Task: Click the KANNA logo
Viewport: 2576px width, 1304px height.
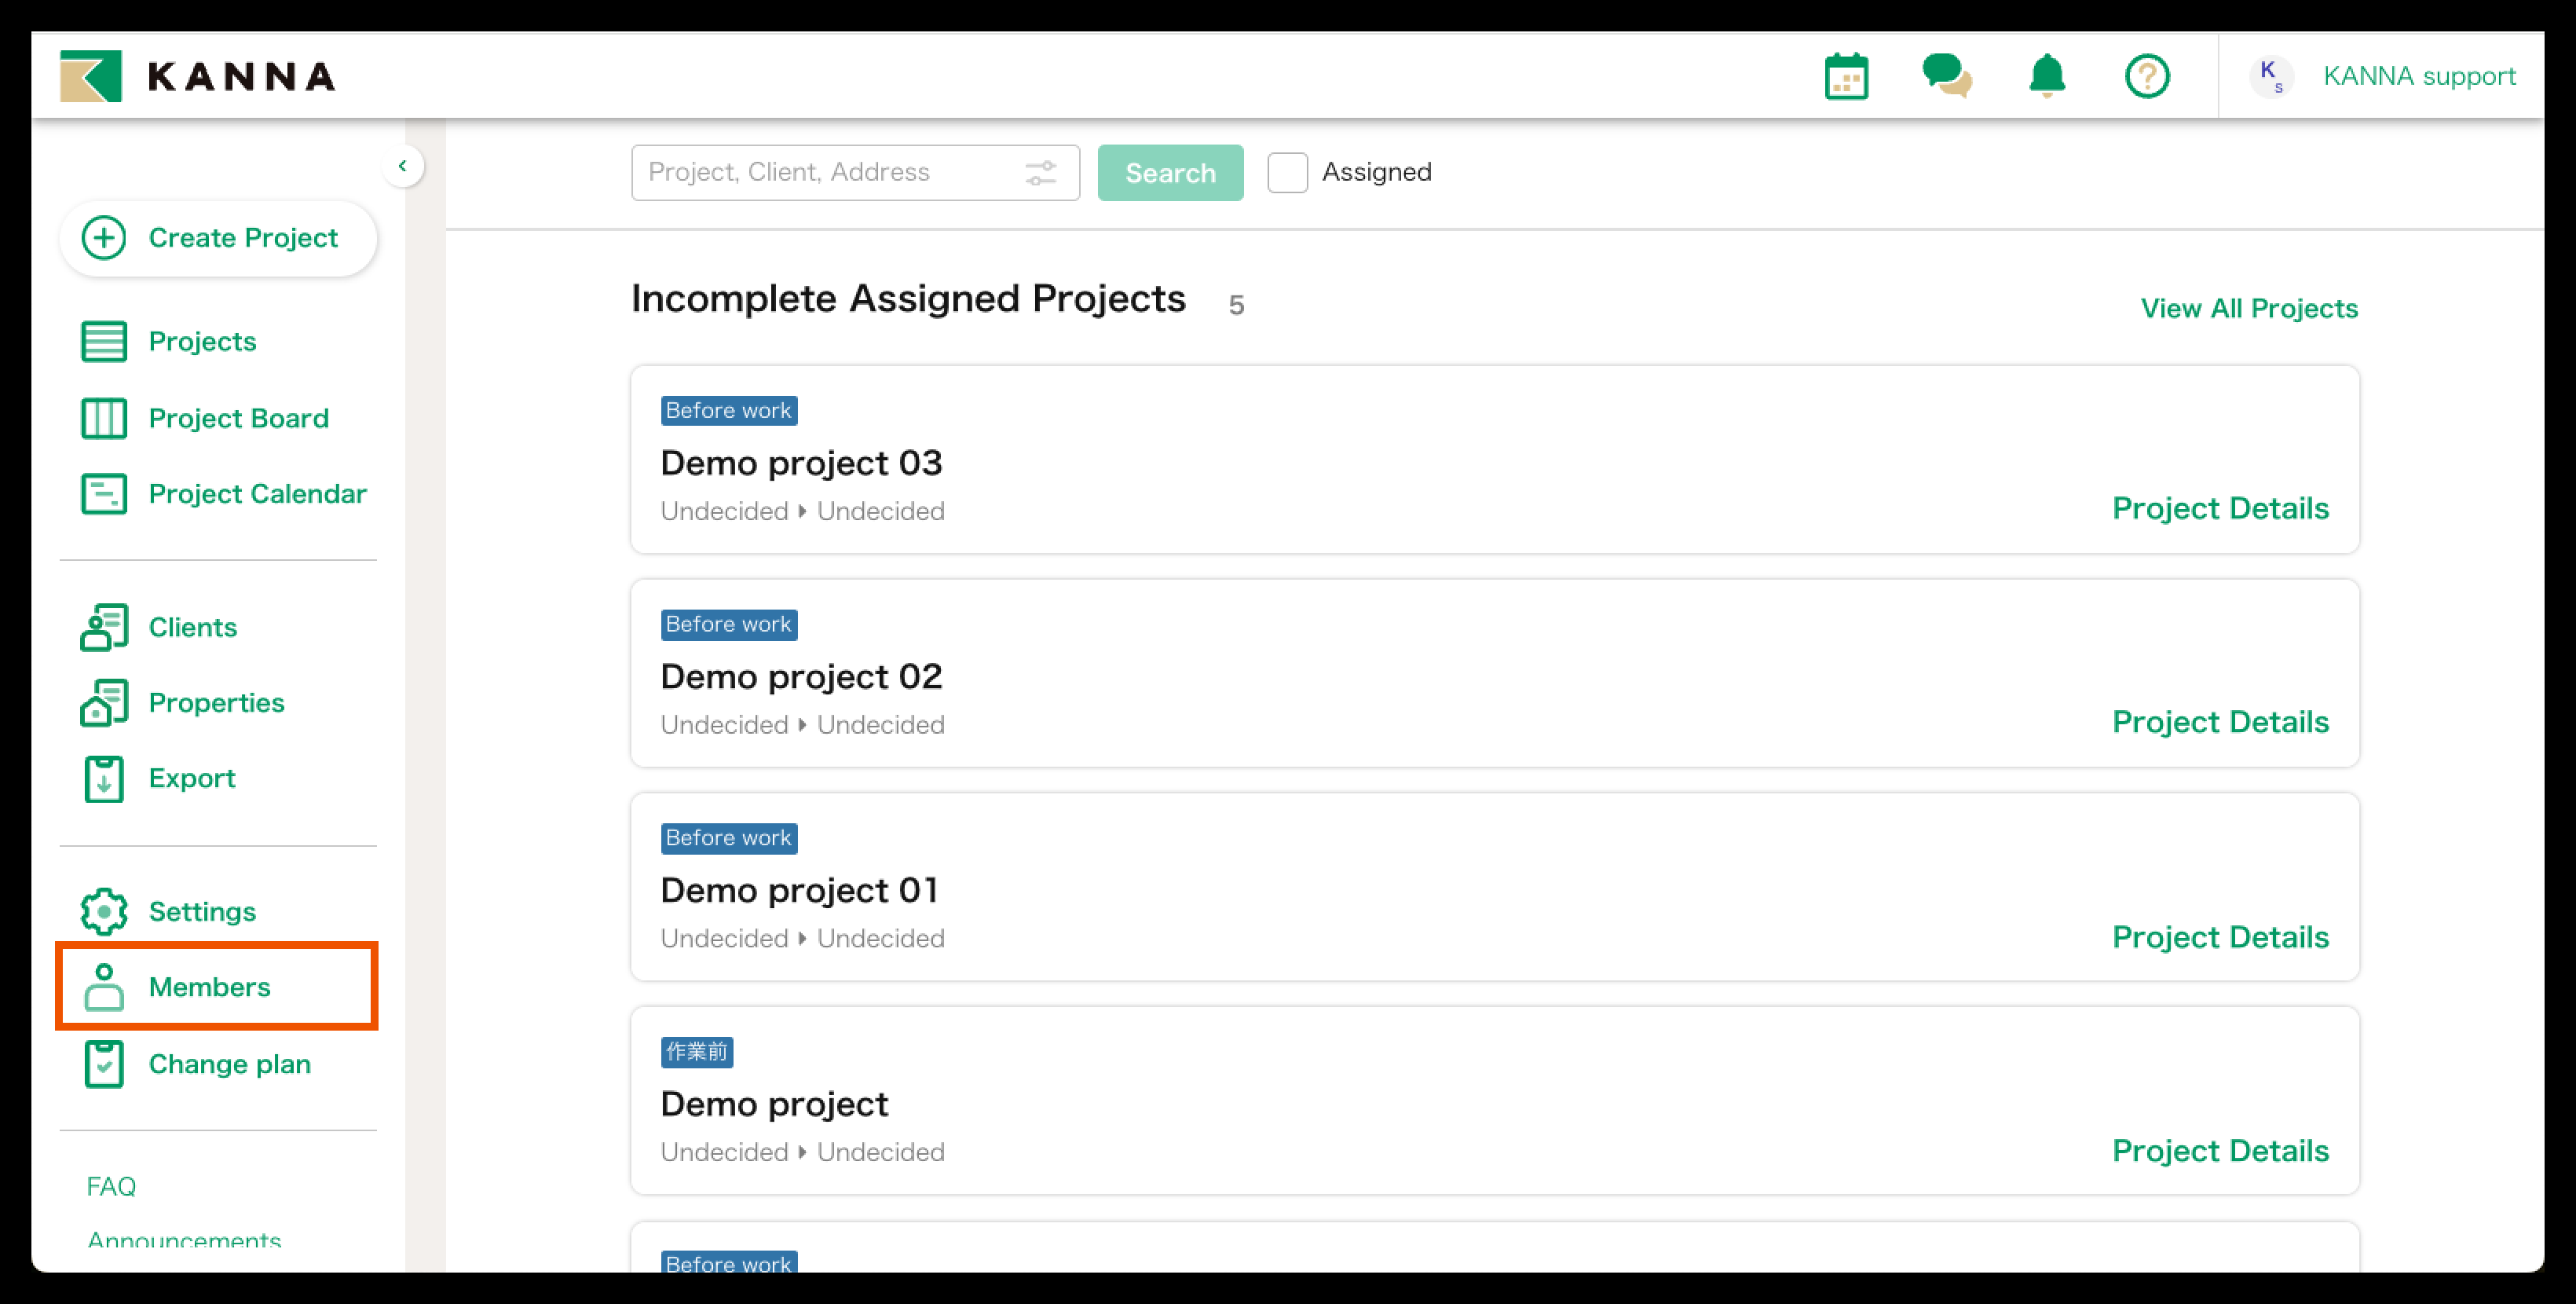Action: click(198, 76)
